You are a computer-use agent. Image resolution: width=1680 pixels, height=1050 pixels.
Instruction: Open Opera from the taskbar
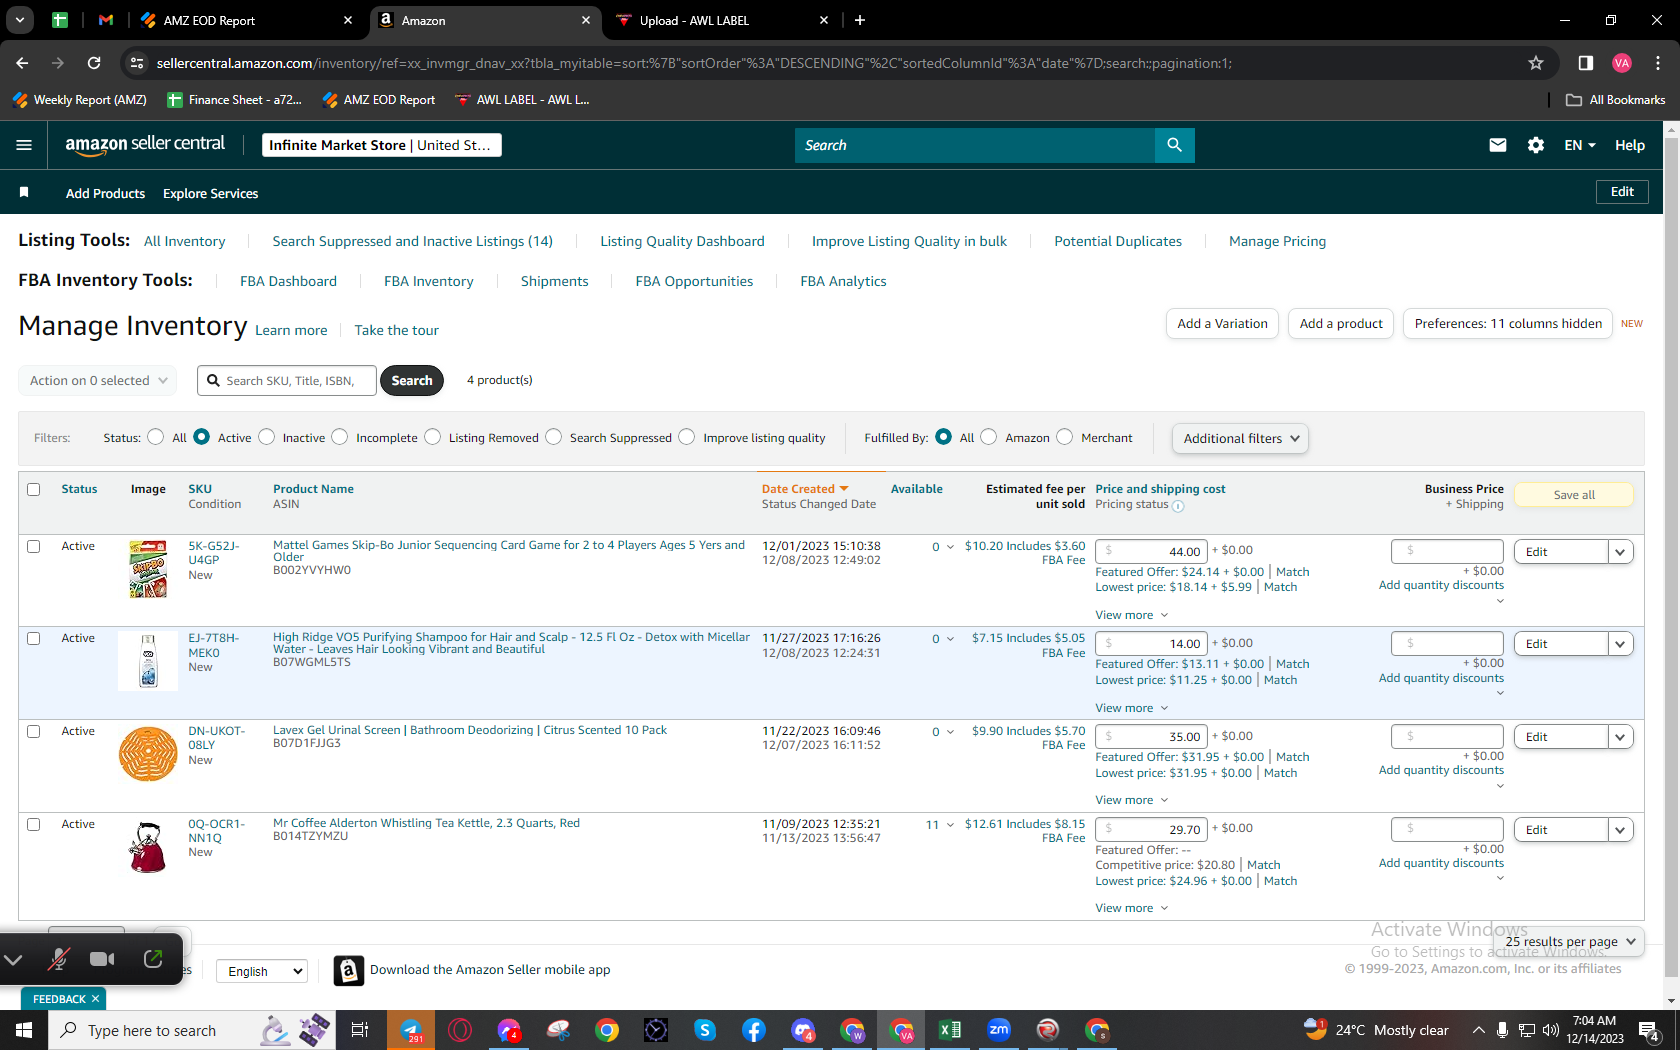[460, 1030]
